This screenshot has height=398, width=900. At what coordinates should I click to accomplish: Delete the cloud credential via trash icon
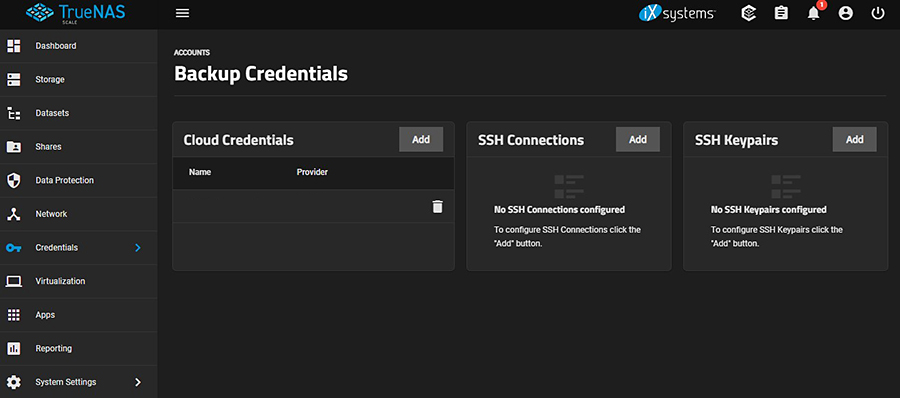click(437, 207)
